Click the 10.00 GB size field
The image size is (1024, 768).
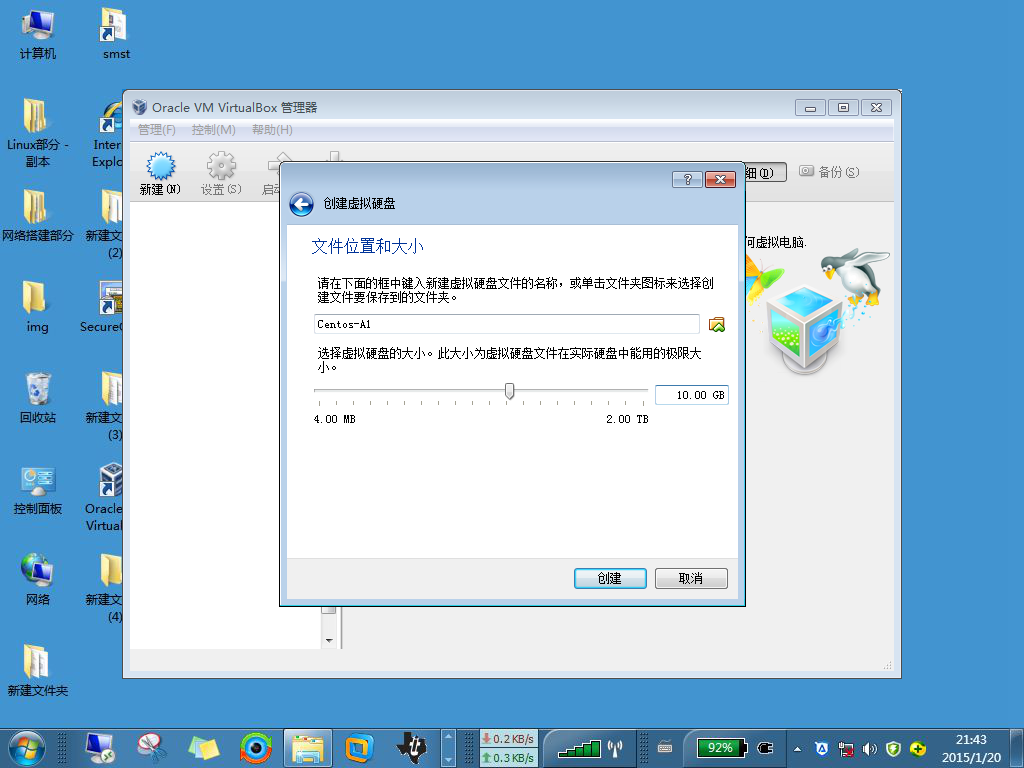[692, 395]
